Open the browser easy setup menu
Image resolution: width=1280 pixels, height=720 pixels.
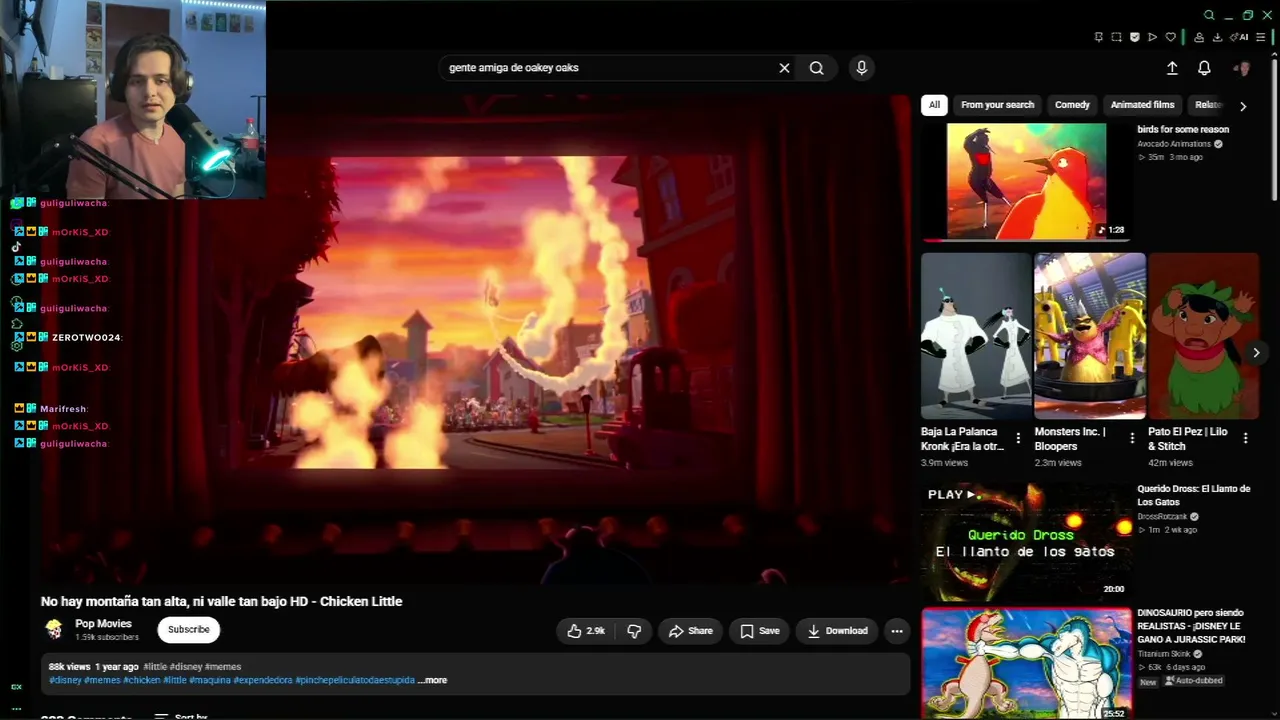click(x=1260, y=37)
